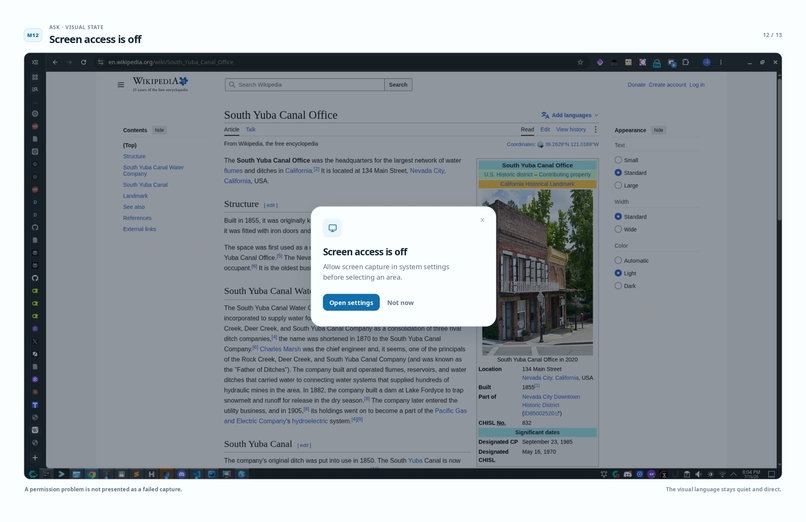Focus the Search Wikipedia field
The height and width of the screenshot is (522, 806).
(x=305, y=85)
